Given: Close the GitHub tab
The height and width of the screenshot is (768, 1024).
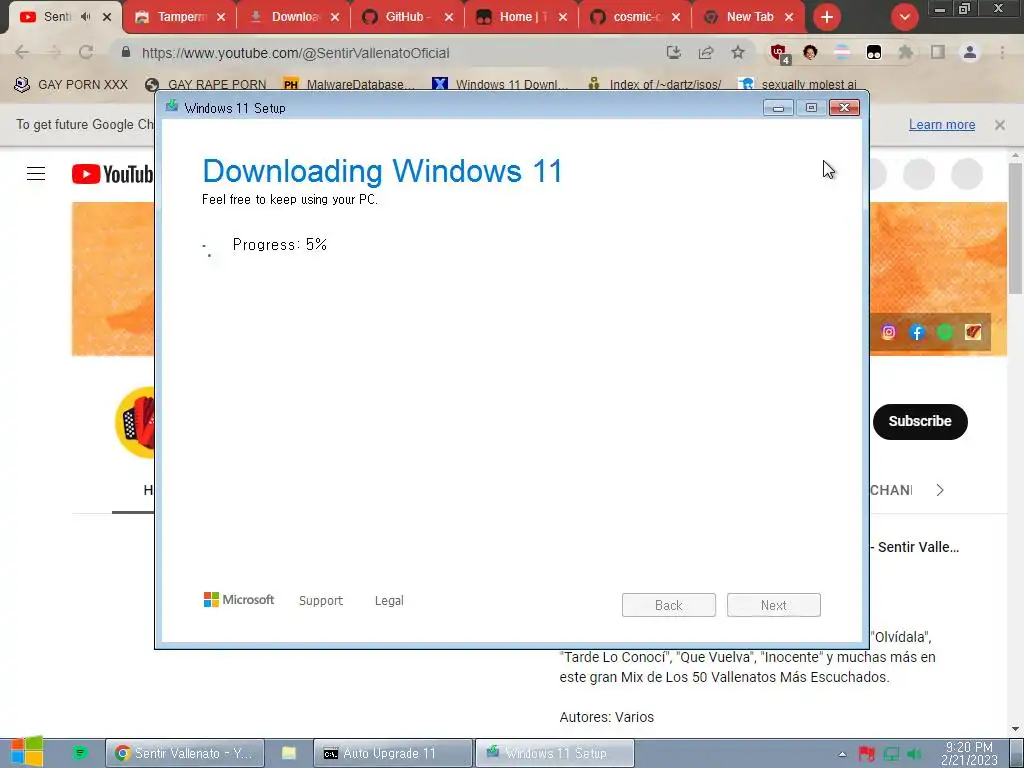Looking at the screenshot, I should click(x=449, y=17).
